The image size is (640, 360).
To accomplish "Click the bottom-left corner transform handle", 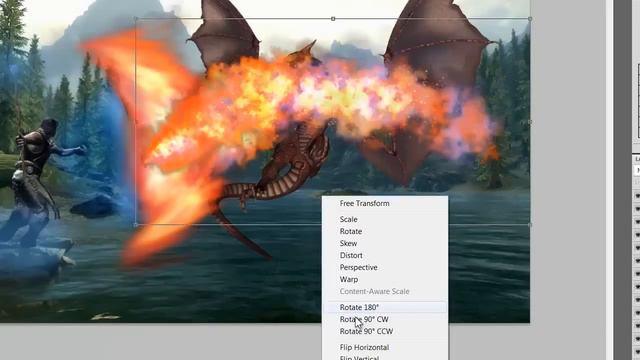I will pyautogui.click(x=136, y=224).
